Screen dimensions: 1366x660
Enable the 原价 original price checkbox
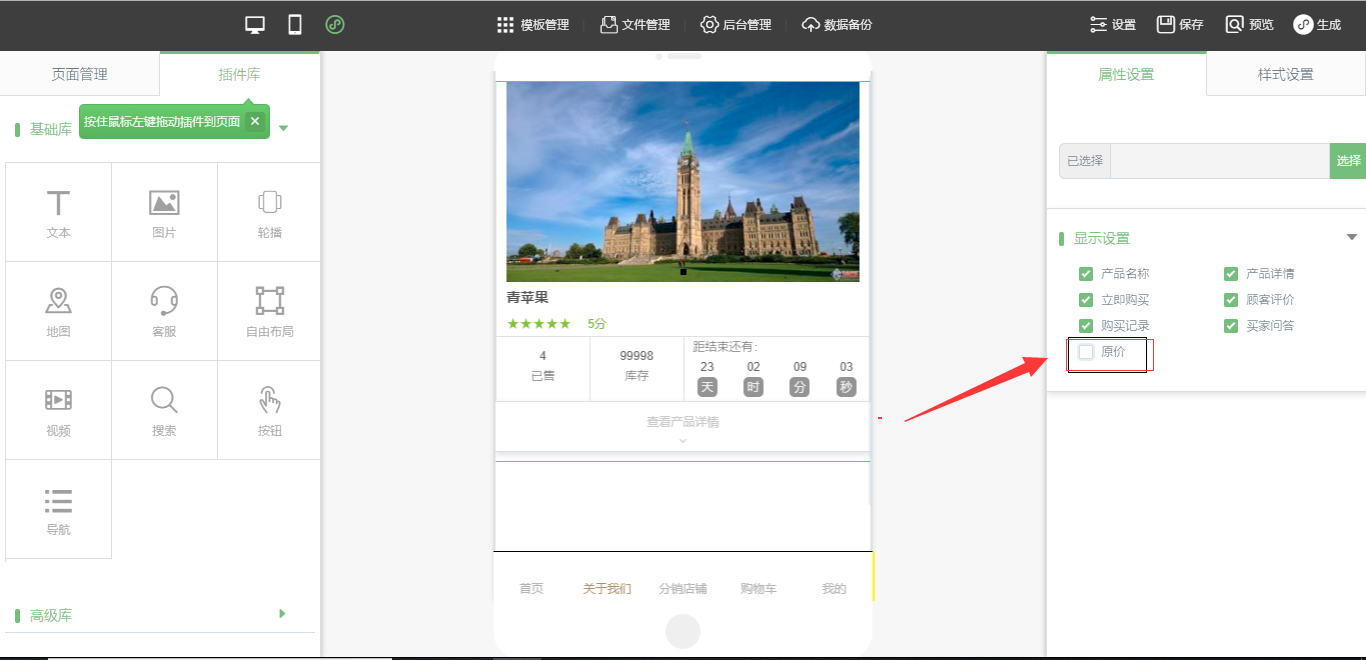pyautogui.click(x=1086, y=352)
